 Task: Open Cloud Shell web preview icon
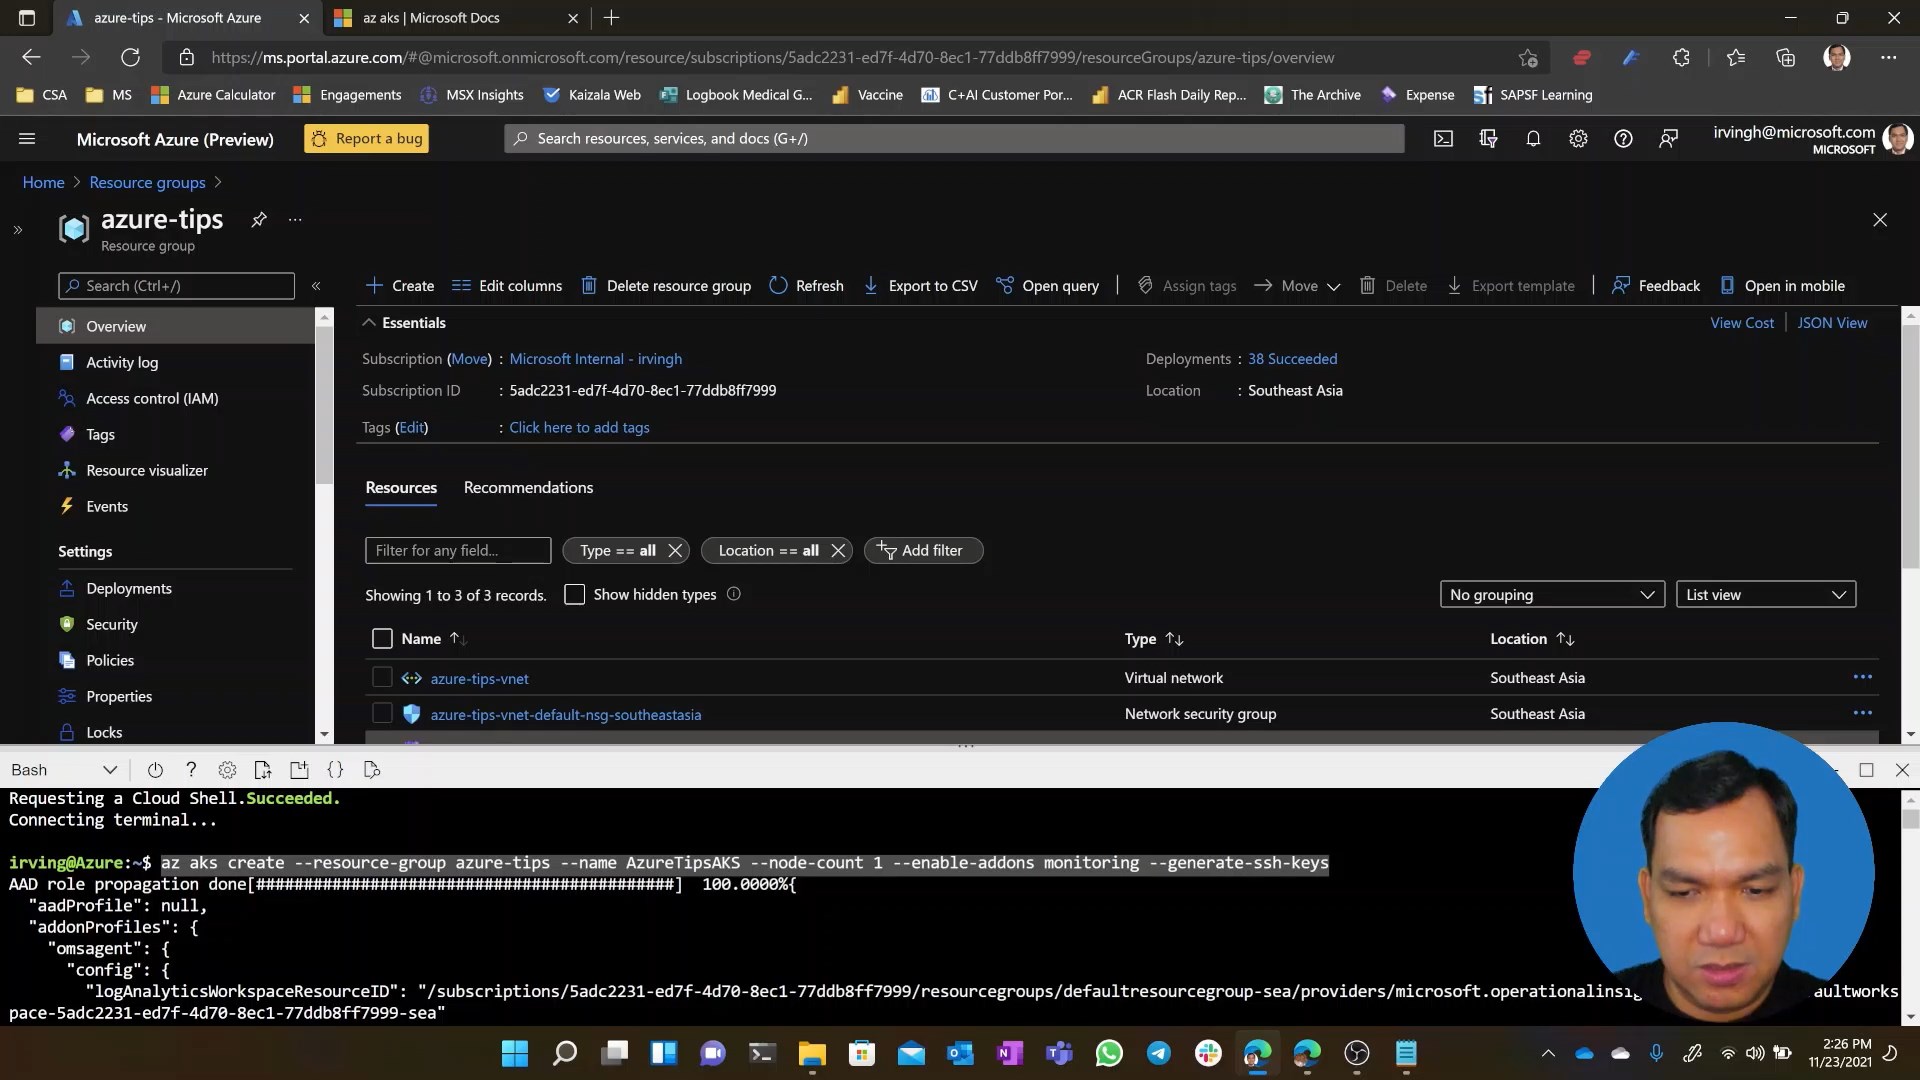(x=371, y=770)
